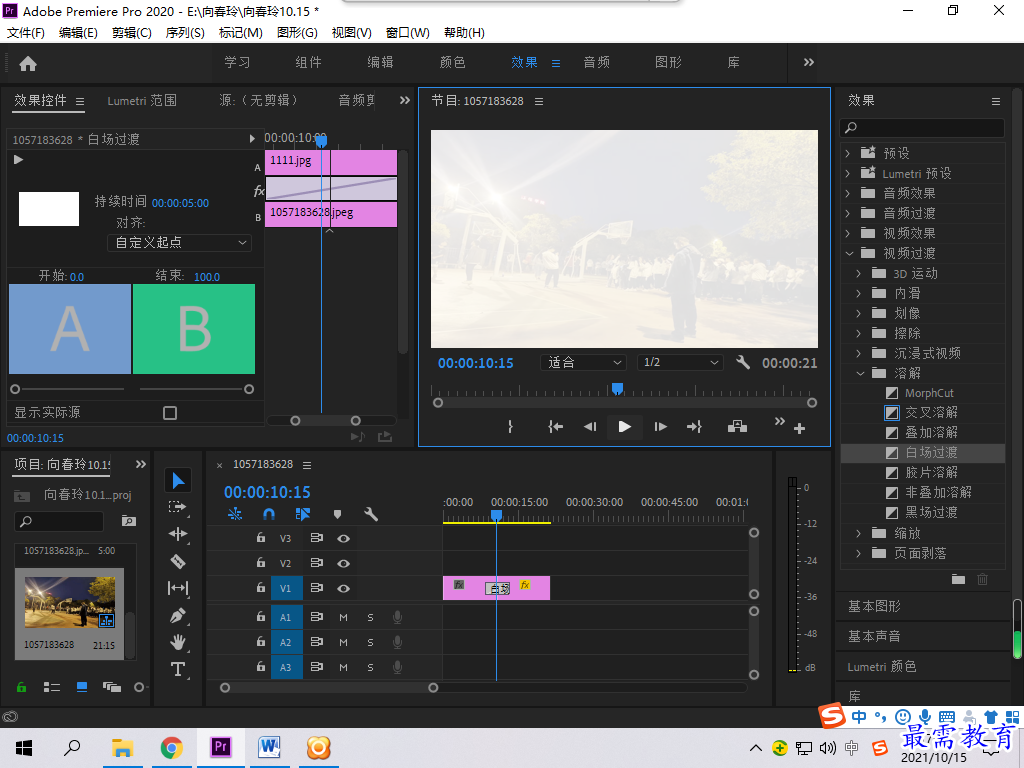This screenshot has width=1024, height=768.
Task: Play the program monitor video
Action: click(x=624, y=426)
